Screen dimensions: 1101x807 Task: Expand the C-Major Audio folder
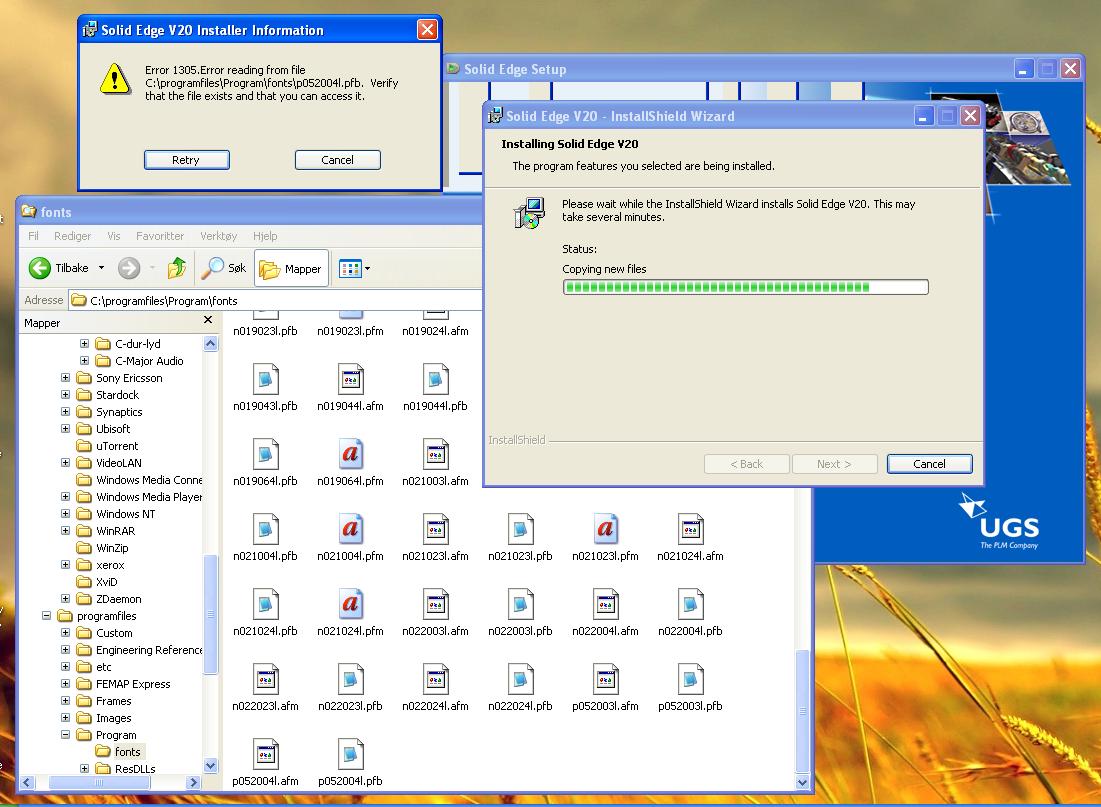84,360
